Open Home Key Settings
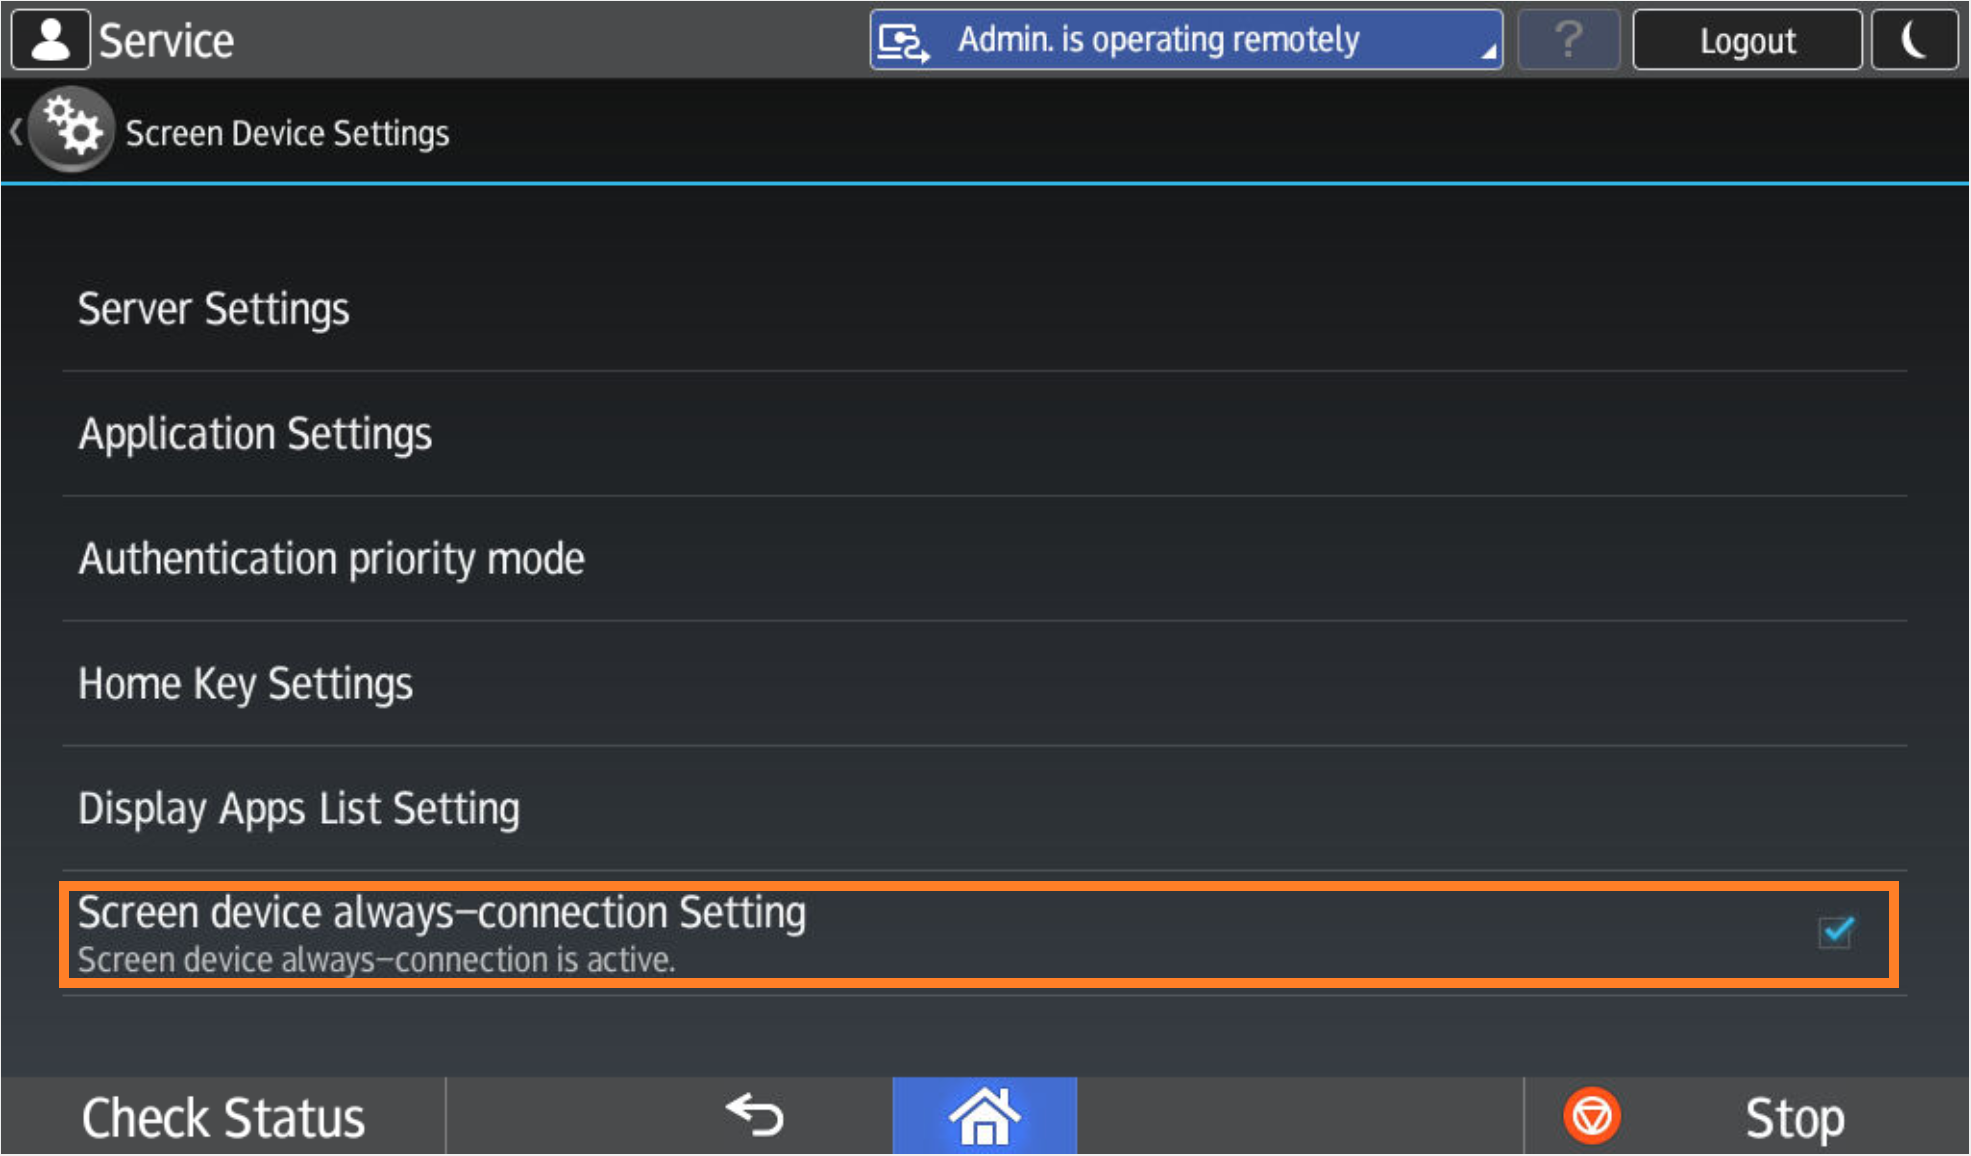 tap(245, 684)
